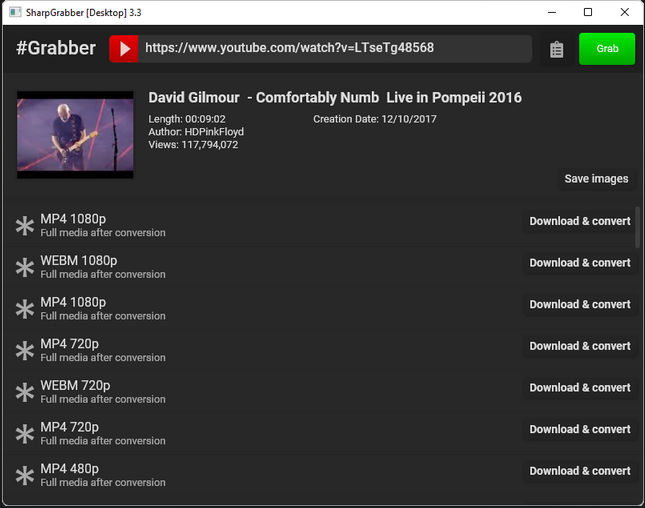Select the WEBM 1080p format label
Viewport: 645px width, 508px height.
click(x=79, y=260)
